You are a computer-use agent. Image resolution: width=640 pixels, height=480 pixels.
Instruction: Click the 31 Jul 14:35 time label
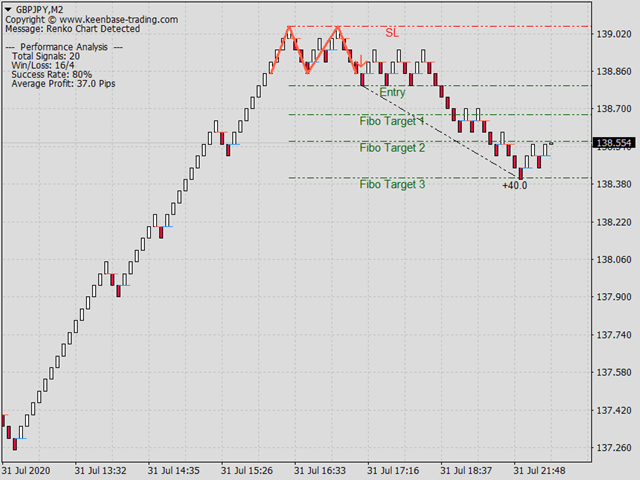coord(173,471)
